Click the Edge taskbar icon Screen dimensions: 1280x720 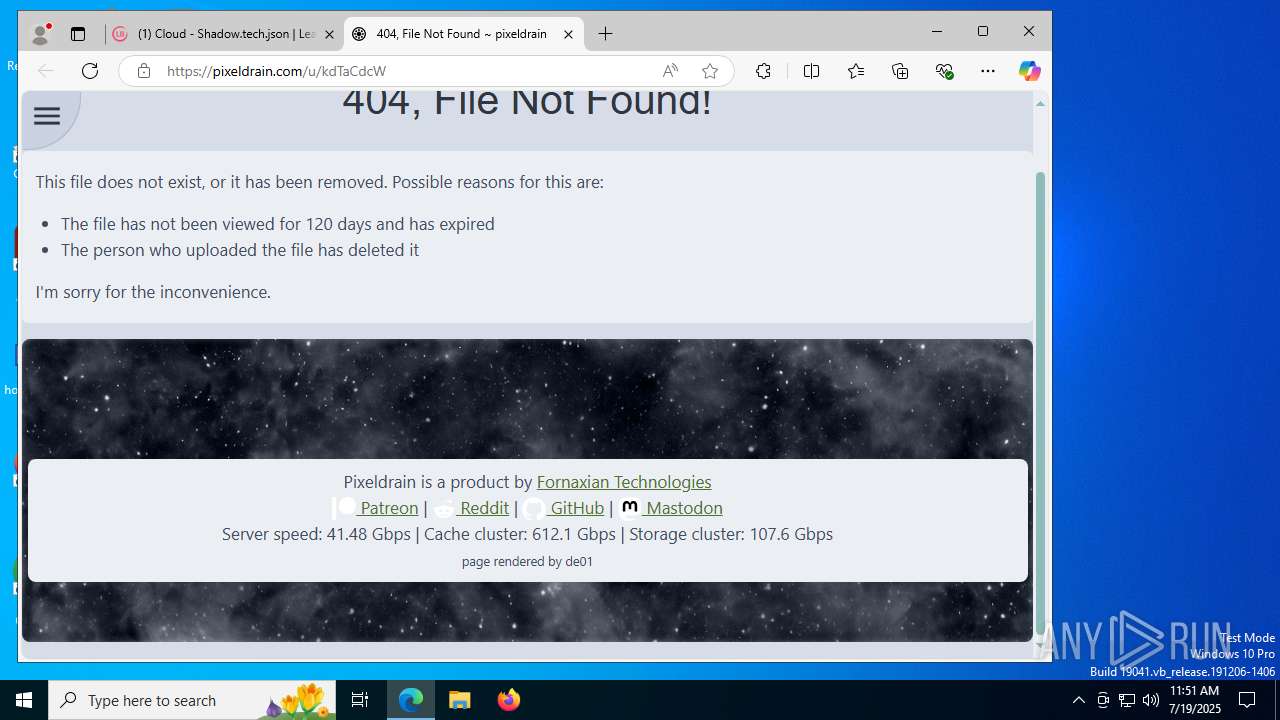(x=411, y=700)
